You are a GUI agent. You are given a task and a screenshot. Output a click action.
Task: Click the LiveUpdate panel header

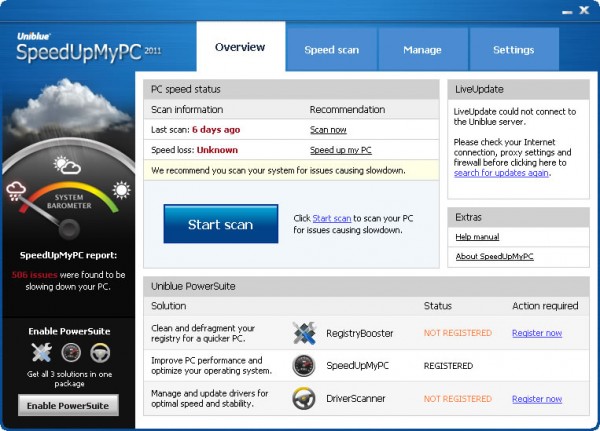[x=518, y=90]
